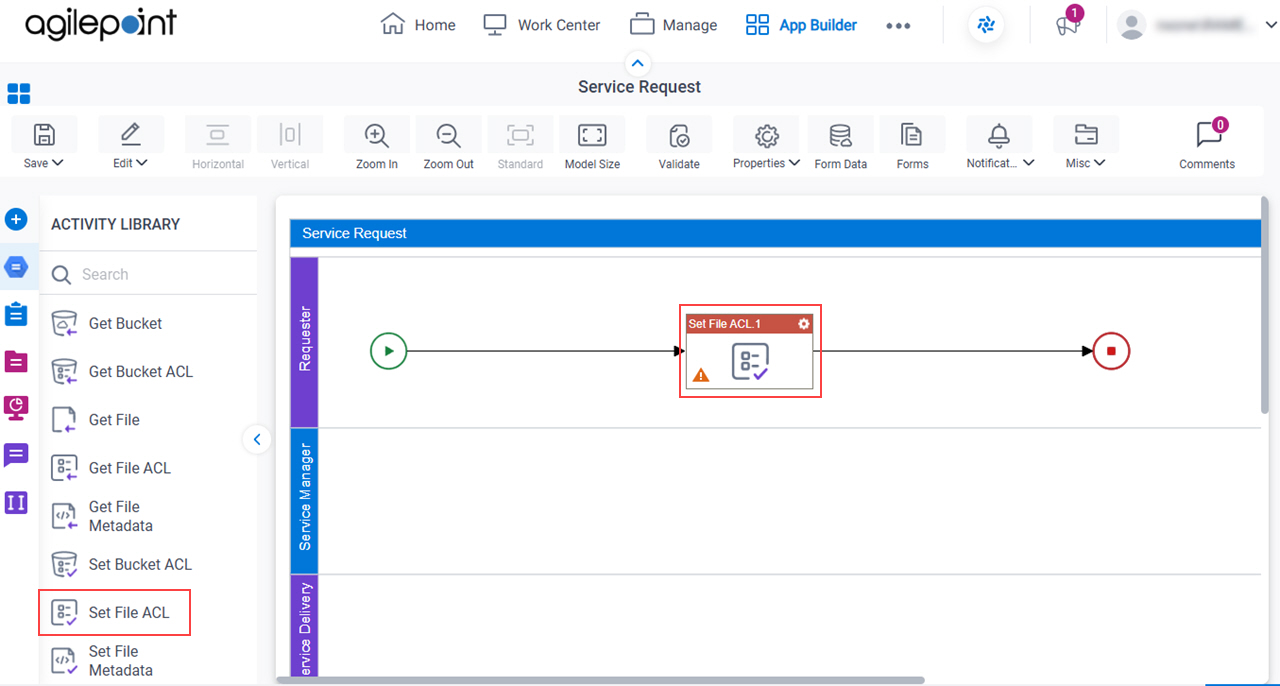Select Set File ACL activity
Viewport: 1280px width, 686px height.
pos(115,612)
